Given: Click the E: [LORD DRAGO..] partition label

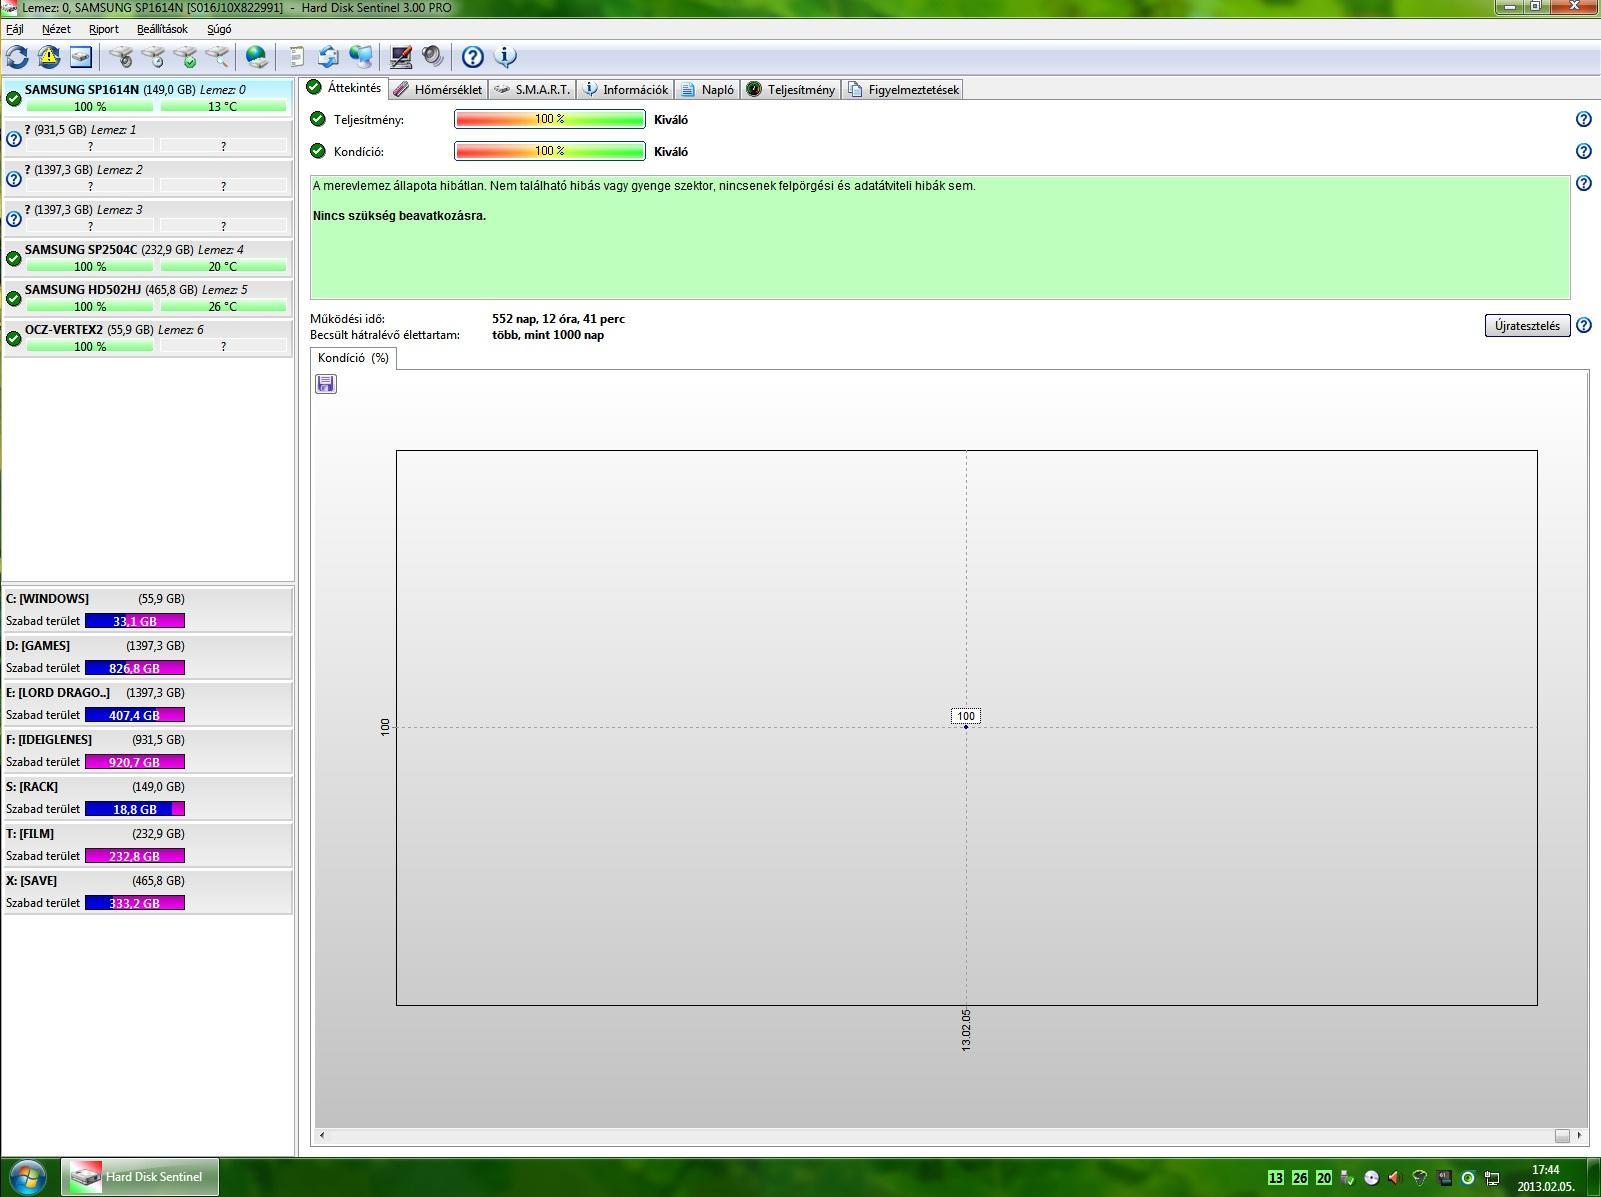Looking at the screenshot, I should click(58, 693).
